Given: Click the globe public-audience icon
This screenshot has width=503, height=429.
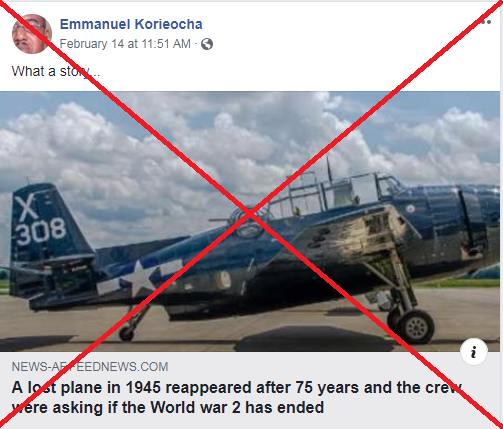Looking at the screenshot, I should 207,44.
